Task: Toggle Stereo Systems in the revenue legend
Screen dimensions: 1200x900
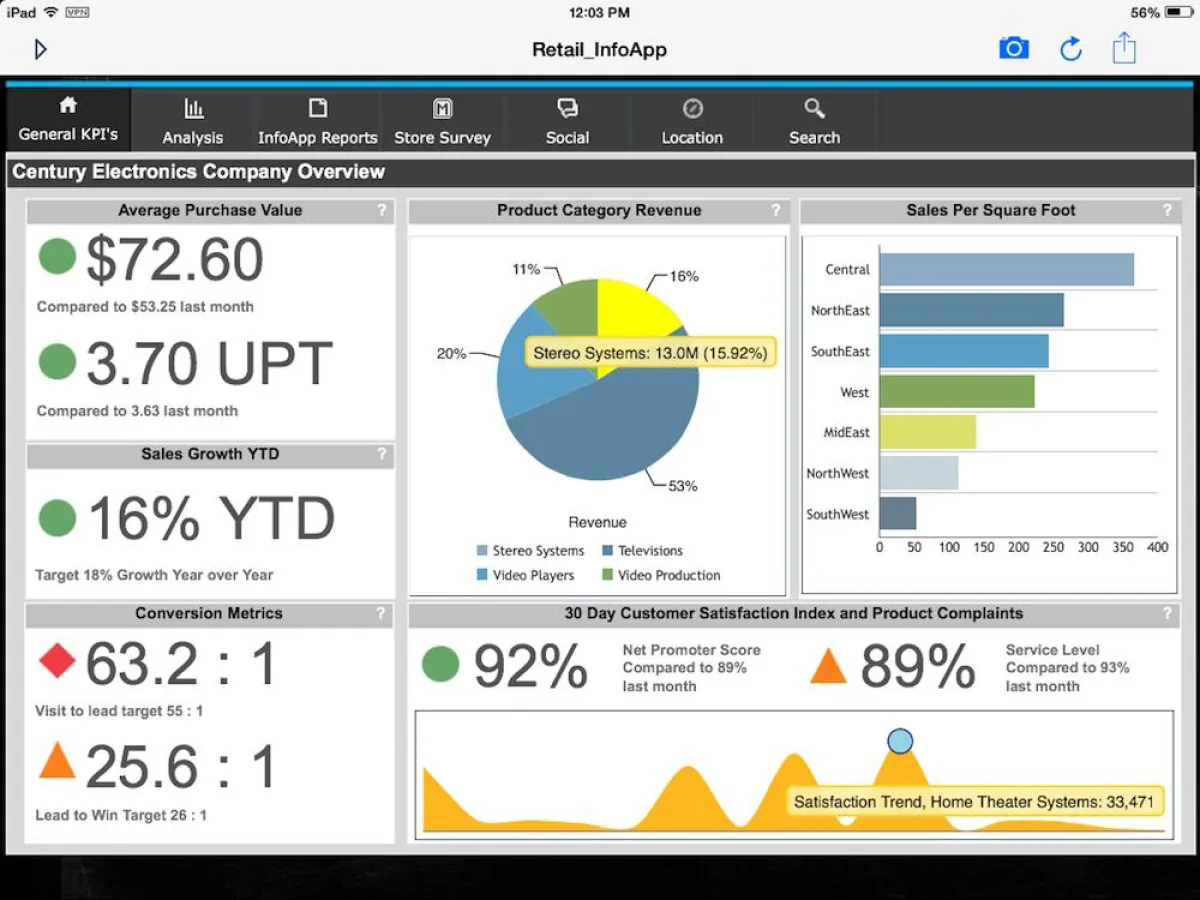Action: point(530,550)
